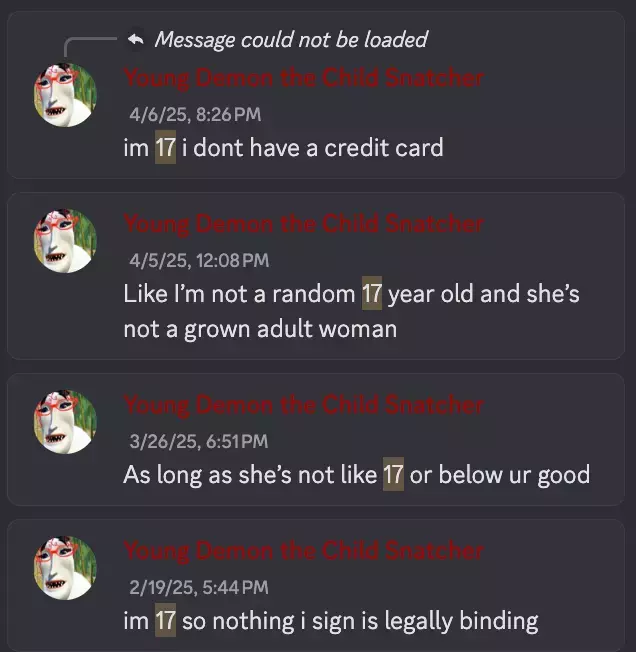
Task: Jump to the 'i dont have a credit card' result
Action: 316,95
